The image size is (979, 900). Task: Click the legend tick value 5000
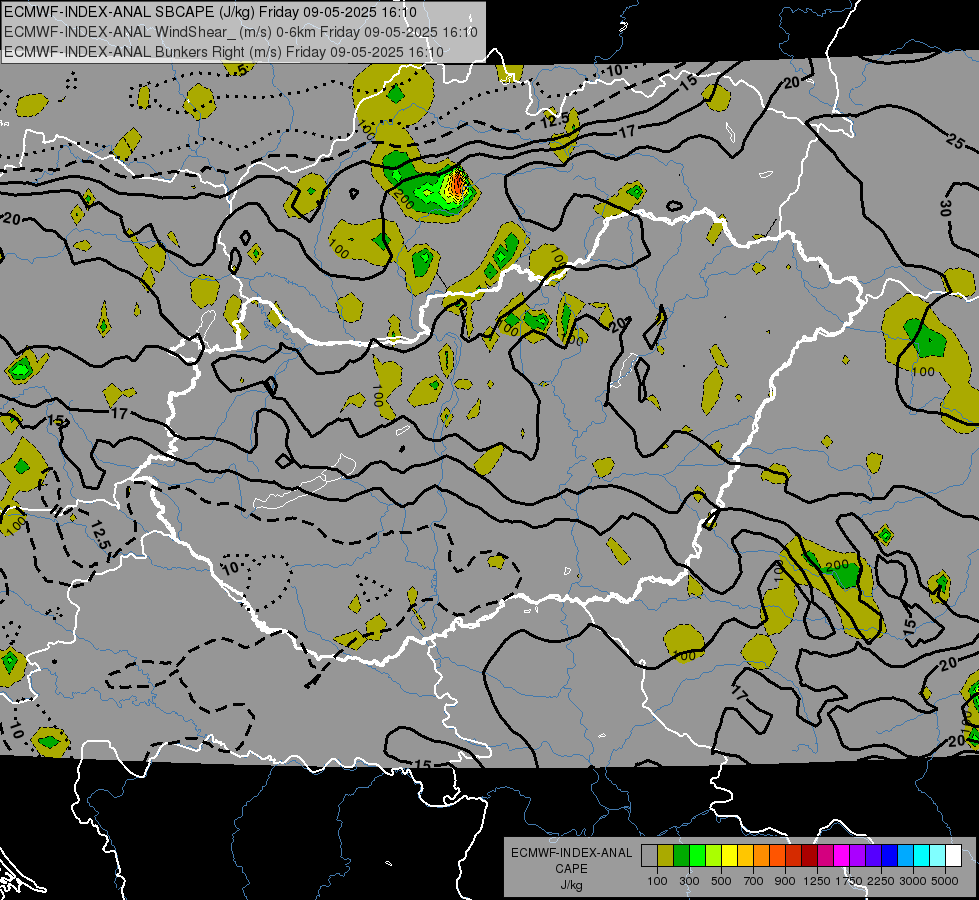945,881
